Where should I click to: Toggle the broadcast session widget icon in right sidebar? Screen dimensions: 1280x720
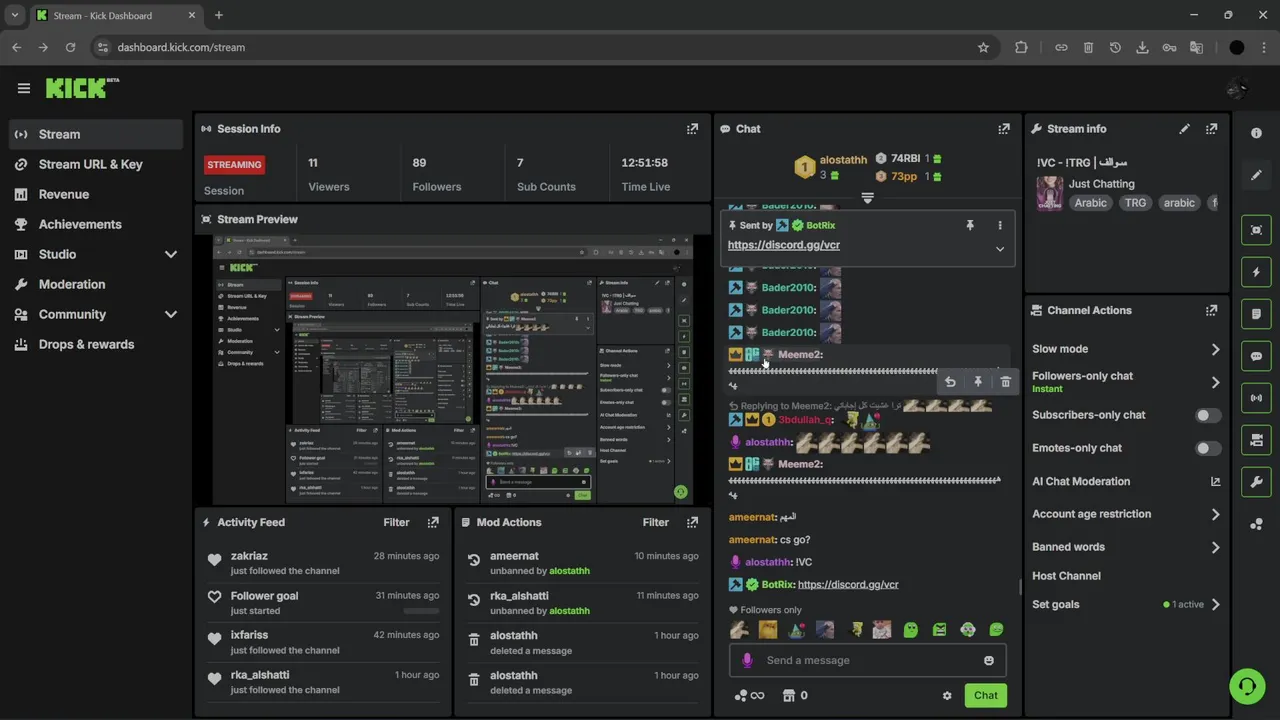1256,398
